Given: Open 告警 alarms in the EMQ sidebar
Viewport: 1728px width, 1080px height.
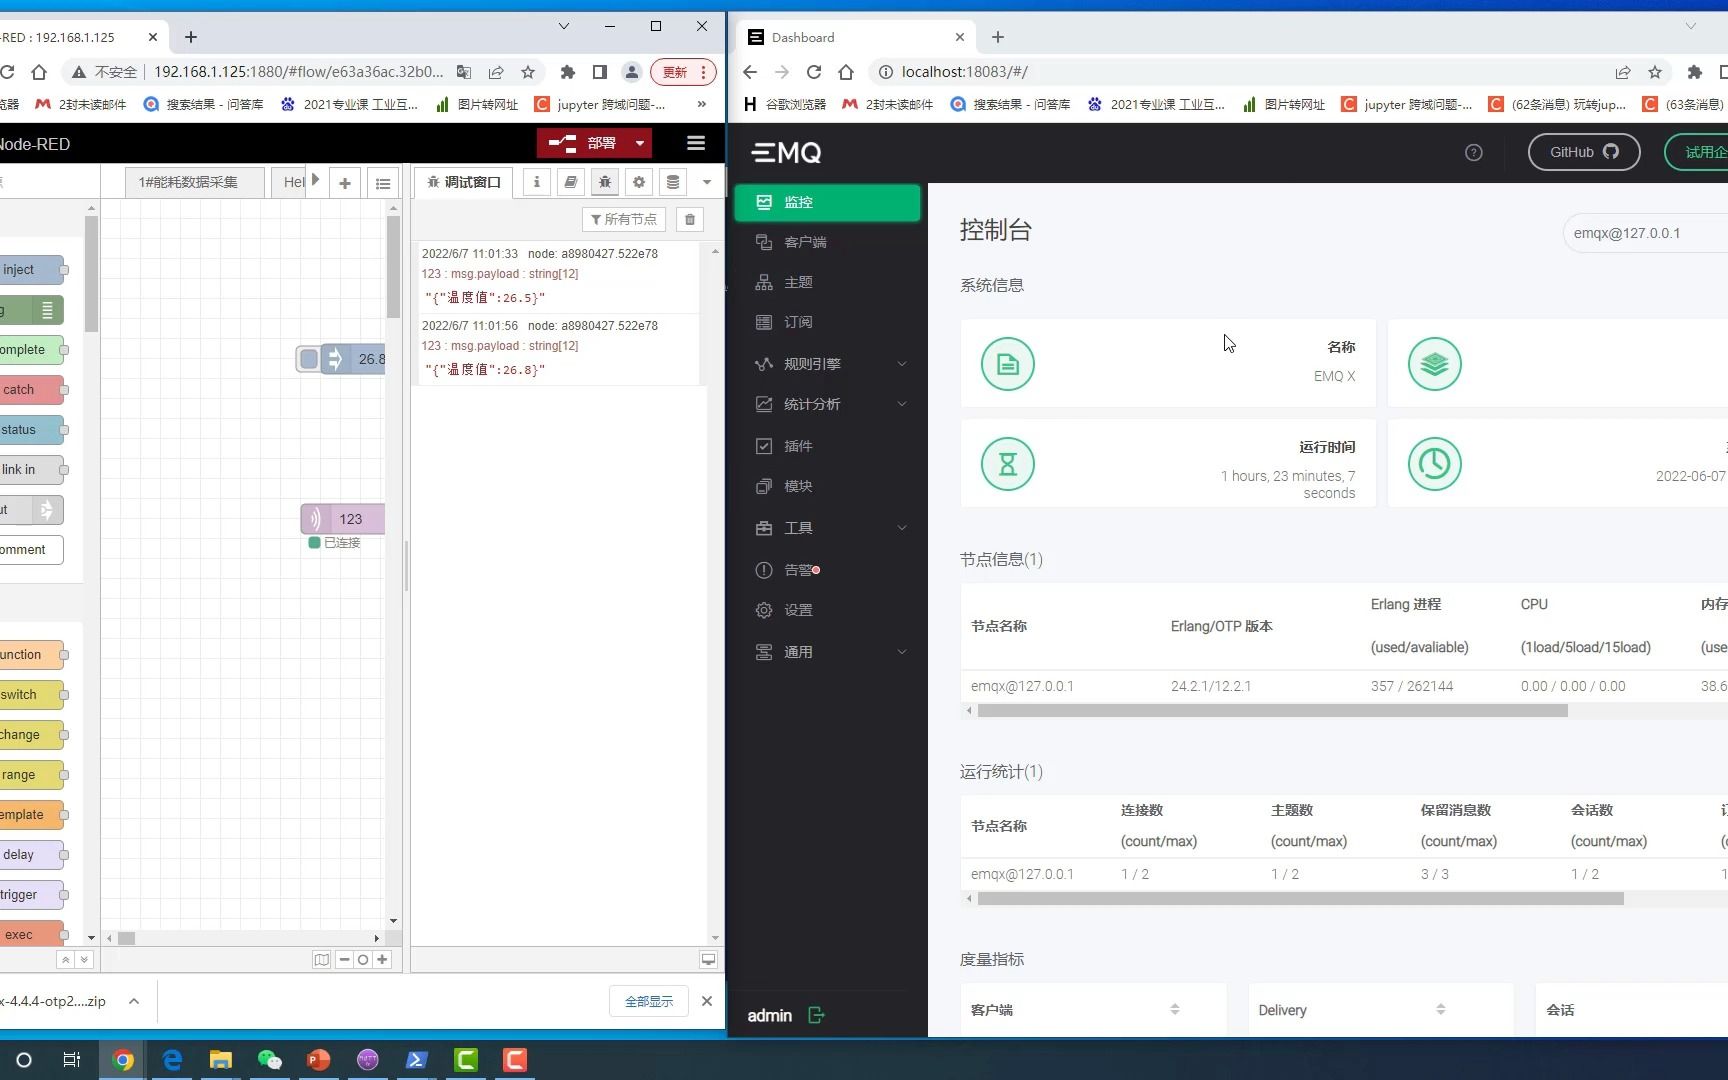Looking at the screenshot, I should pos(827,570).
